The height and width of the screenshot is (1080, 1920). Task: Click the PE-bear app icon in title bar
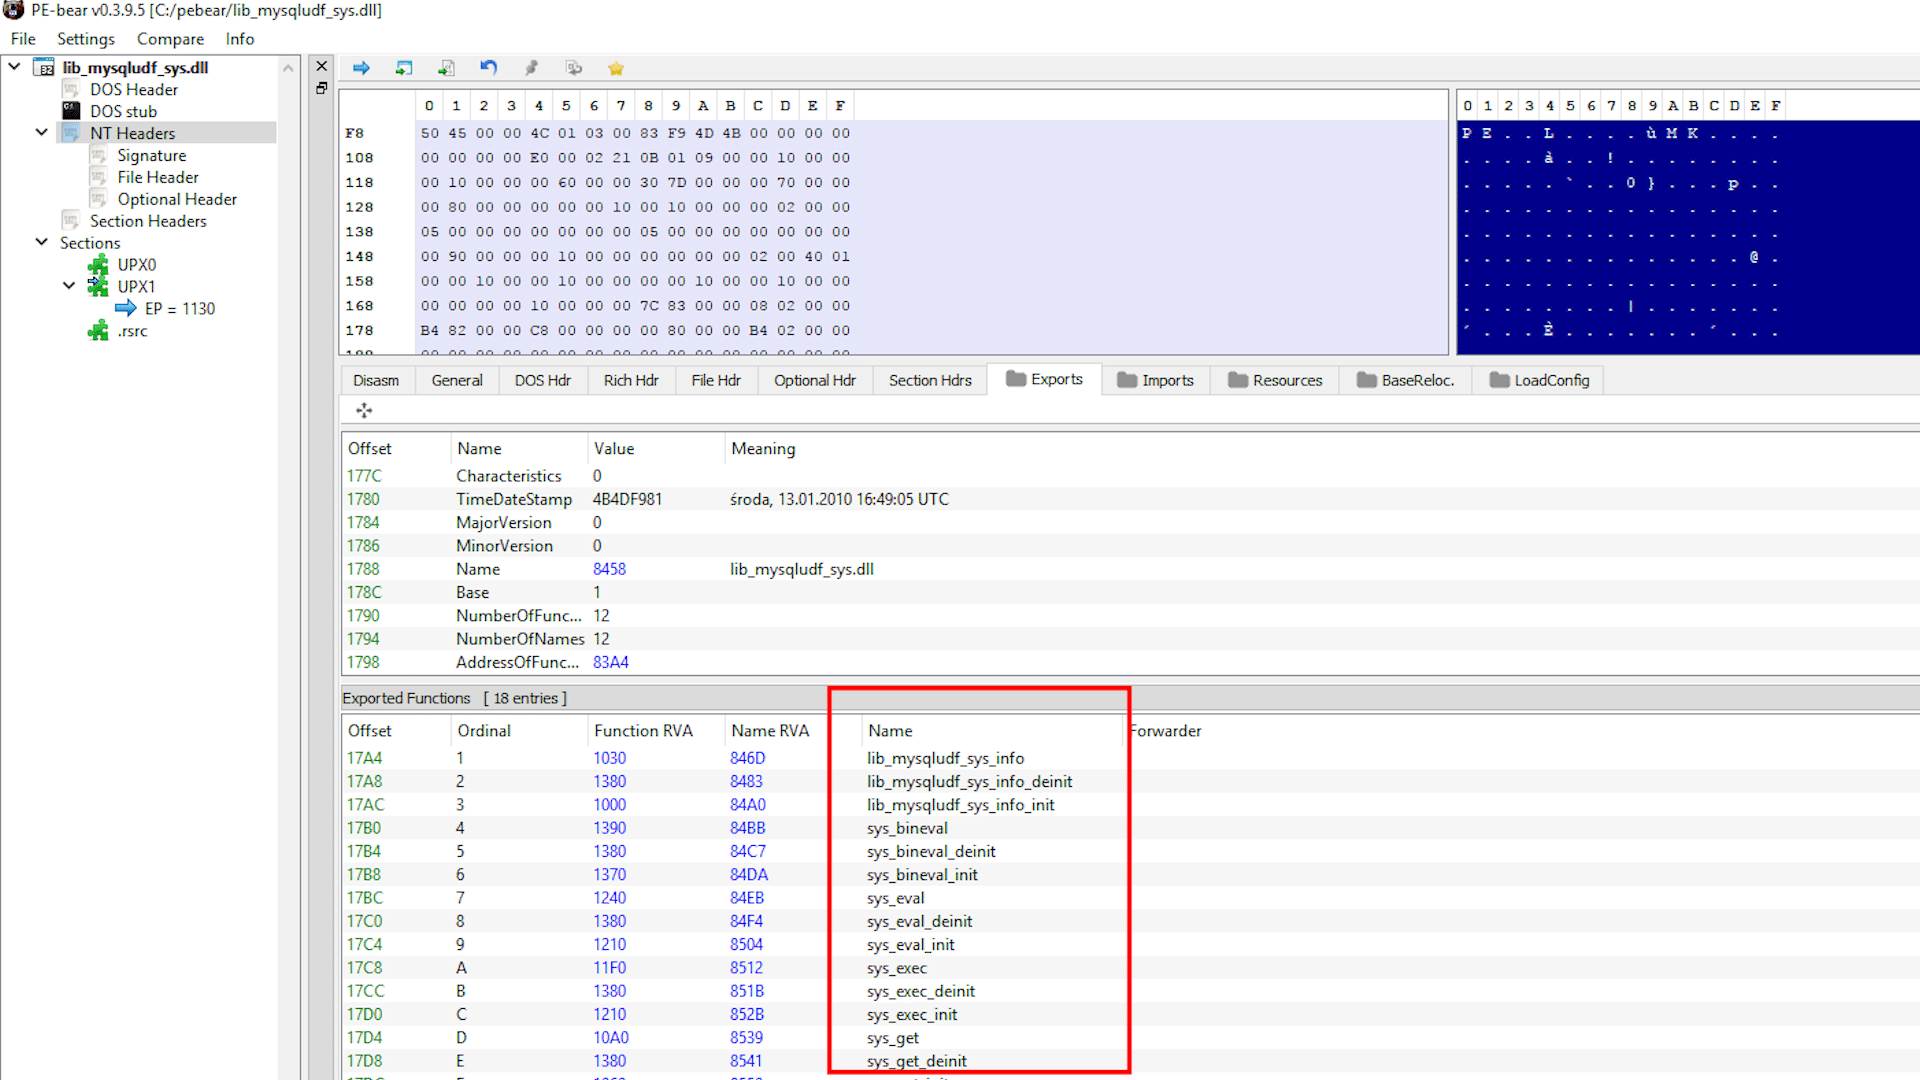point(14,10)
